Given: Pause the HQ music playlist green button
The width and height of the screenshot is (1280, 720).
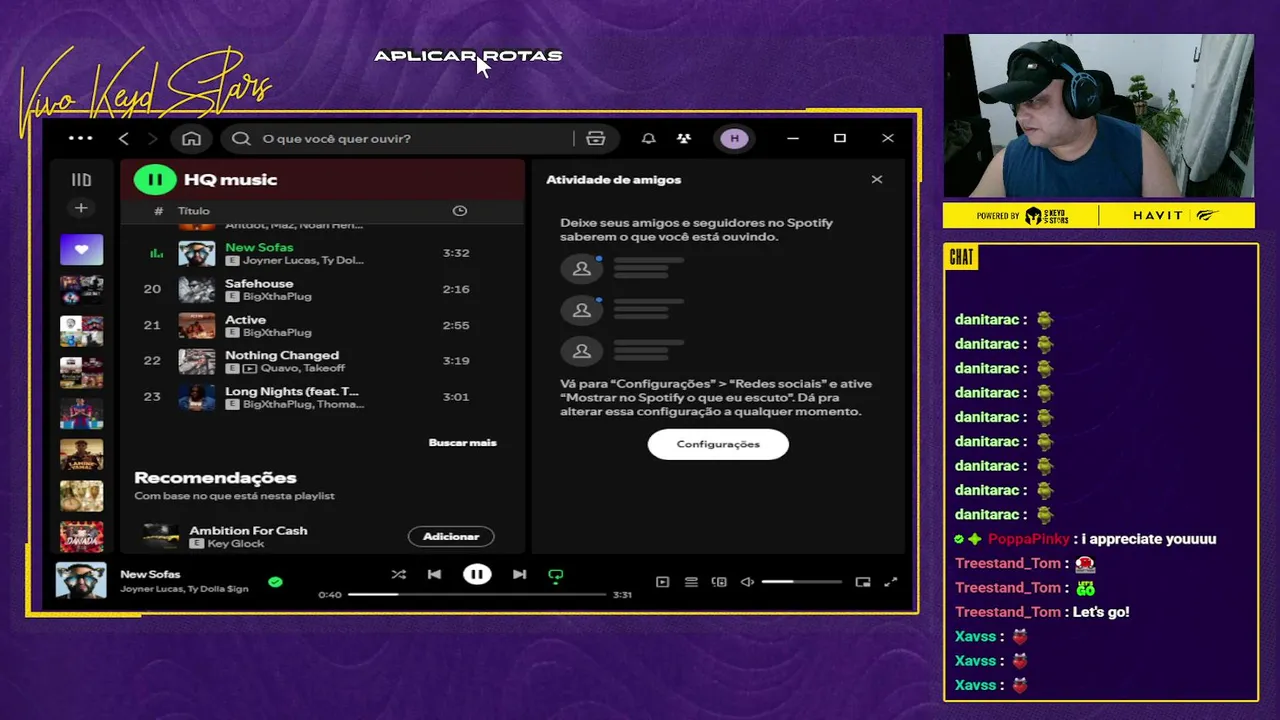Looking at the screenshot, I should 155,180.
